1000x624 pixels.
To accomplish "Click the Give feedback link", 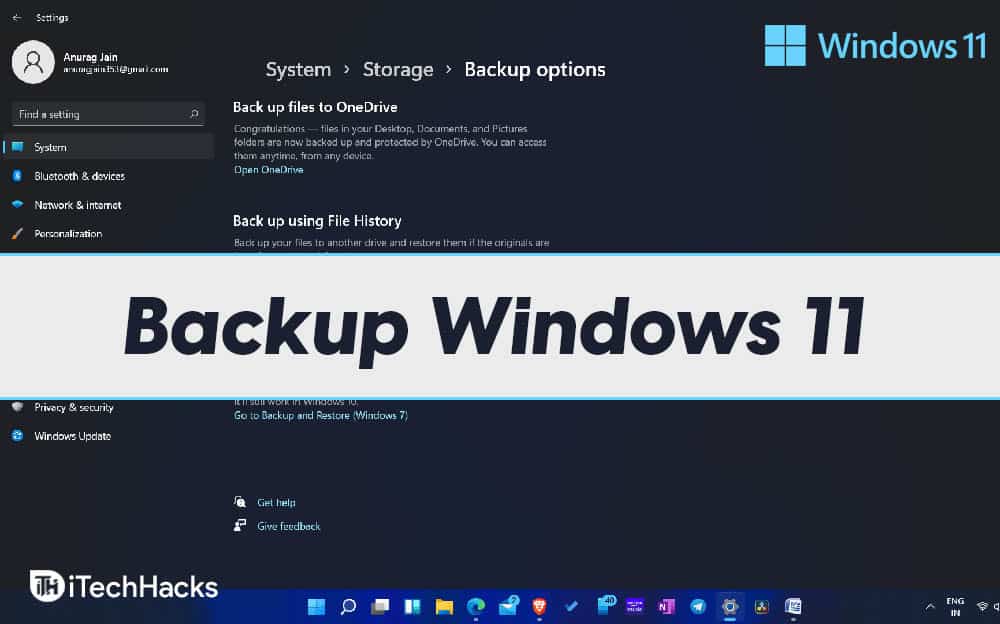I will coord(288,526).
